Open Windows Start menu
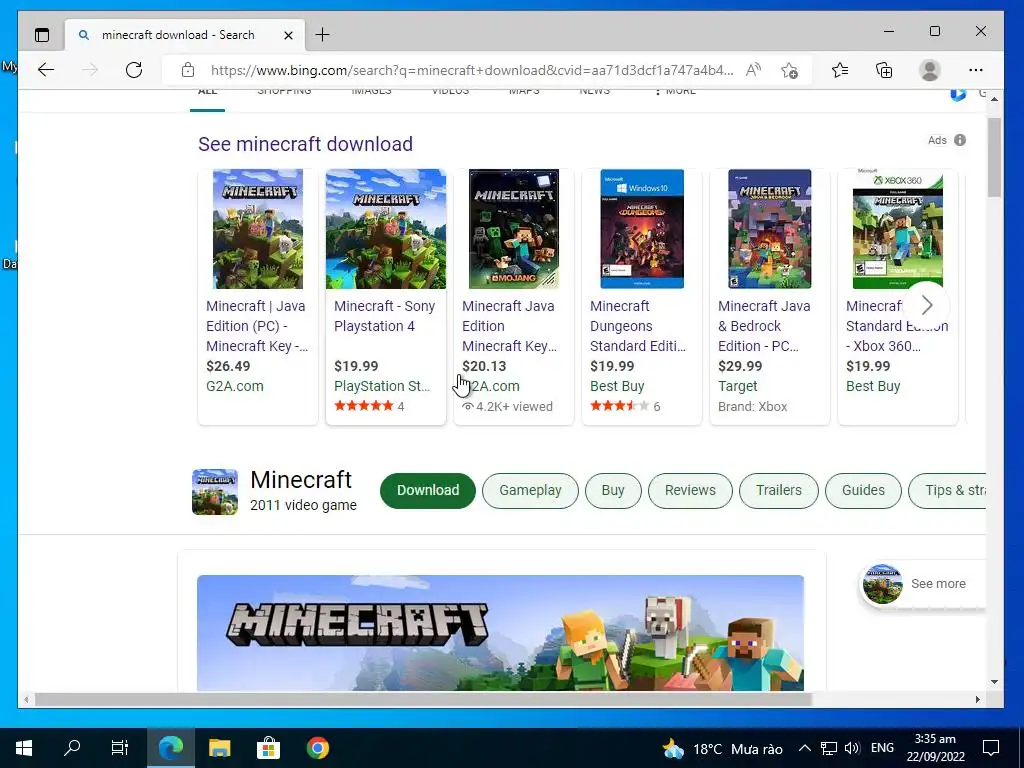 [24, 748]
